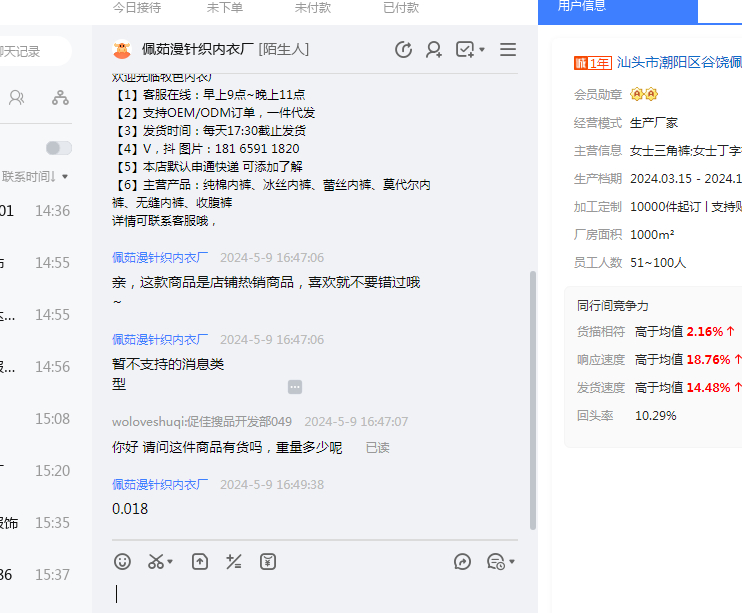Image resolution: width=742 pixels, height=613 pixels.
Task: Click the yen price quote icon
Action: (x=268, y=561)
